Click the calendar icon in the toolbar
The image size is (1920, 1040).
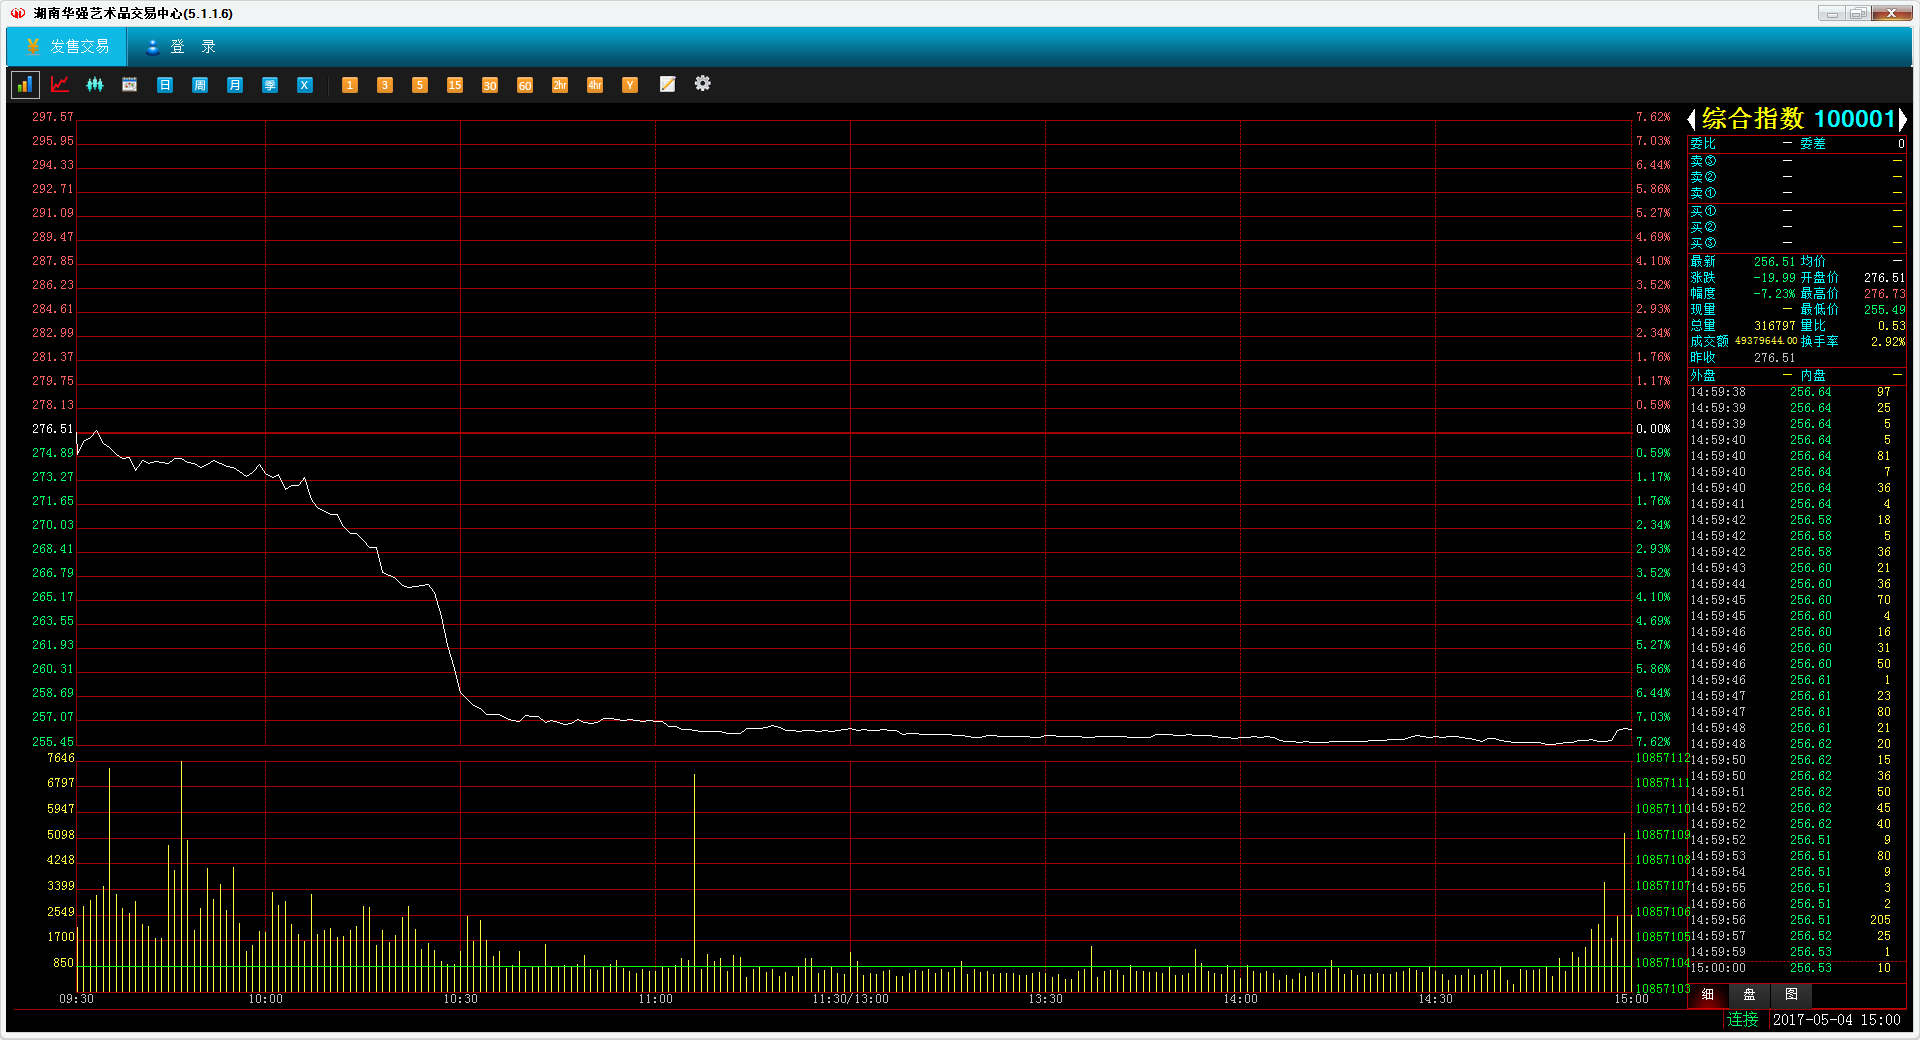130,85
